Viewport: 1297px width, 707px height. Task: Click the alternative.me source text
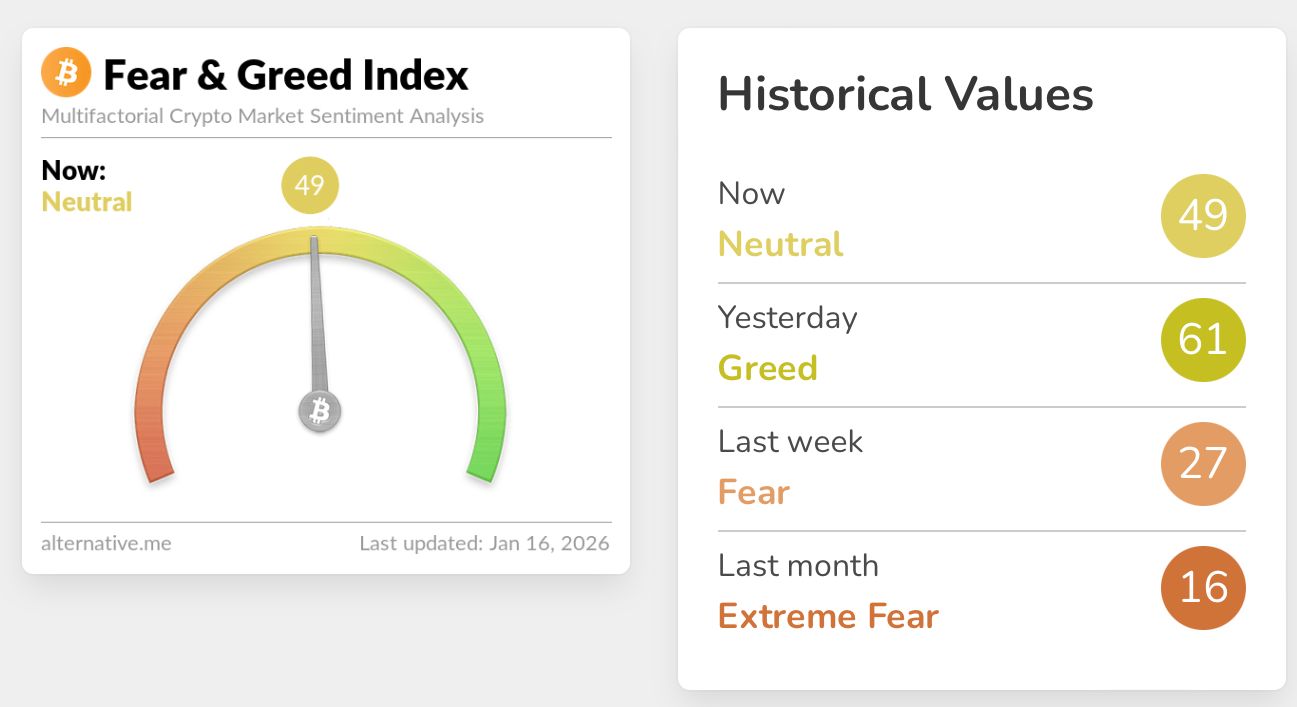point(106,544)
